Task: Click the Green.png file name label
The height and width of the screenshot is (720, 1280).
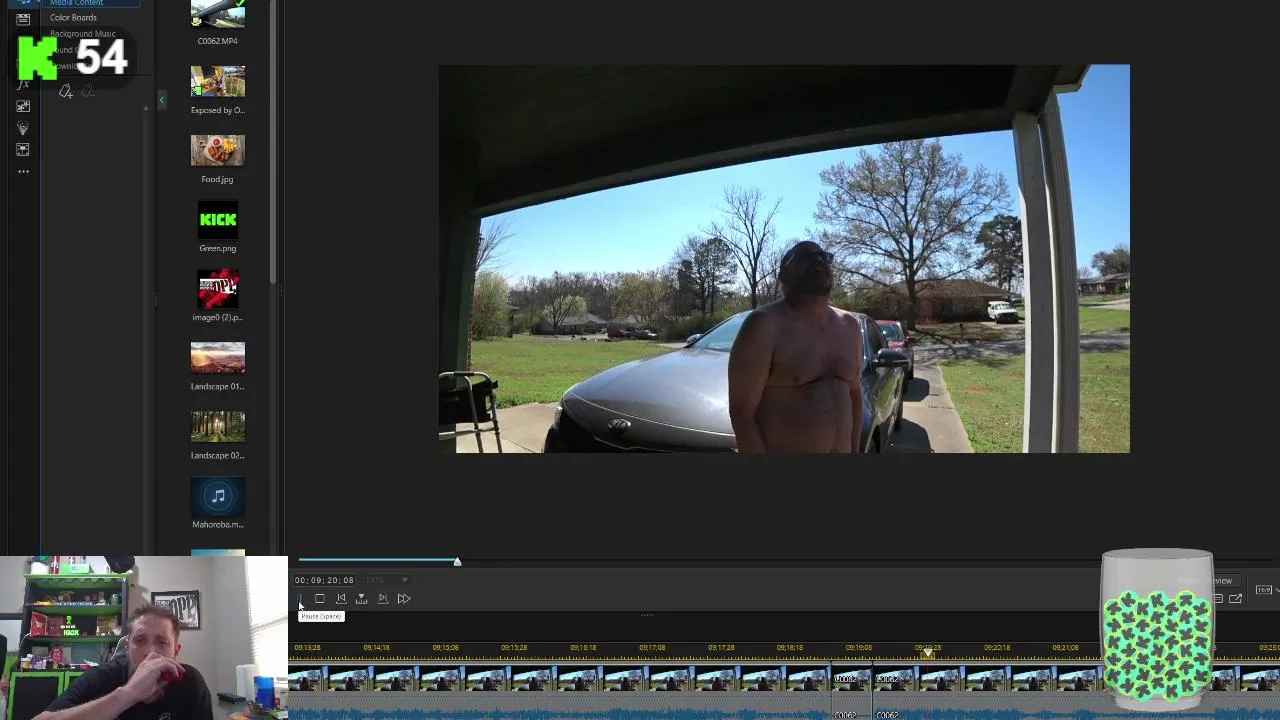Action: (217, 248)
